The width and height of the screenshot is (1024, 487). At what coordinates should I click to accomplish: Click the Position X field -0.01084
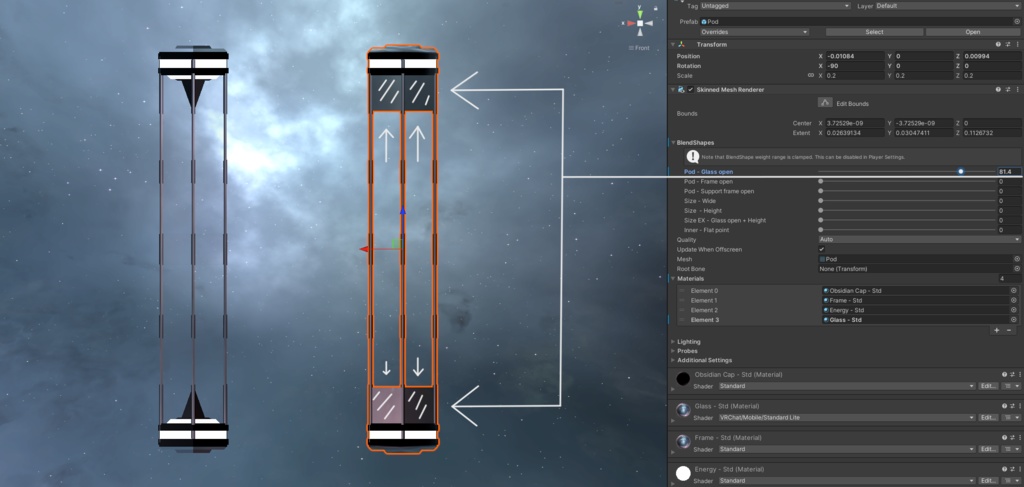pyautogui.click(x=855, y=56)
